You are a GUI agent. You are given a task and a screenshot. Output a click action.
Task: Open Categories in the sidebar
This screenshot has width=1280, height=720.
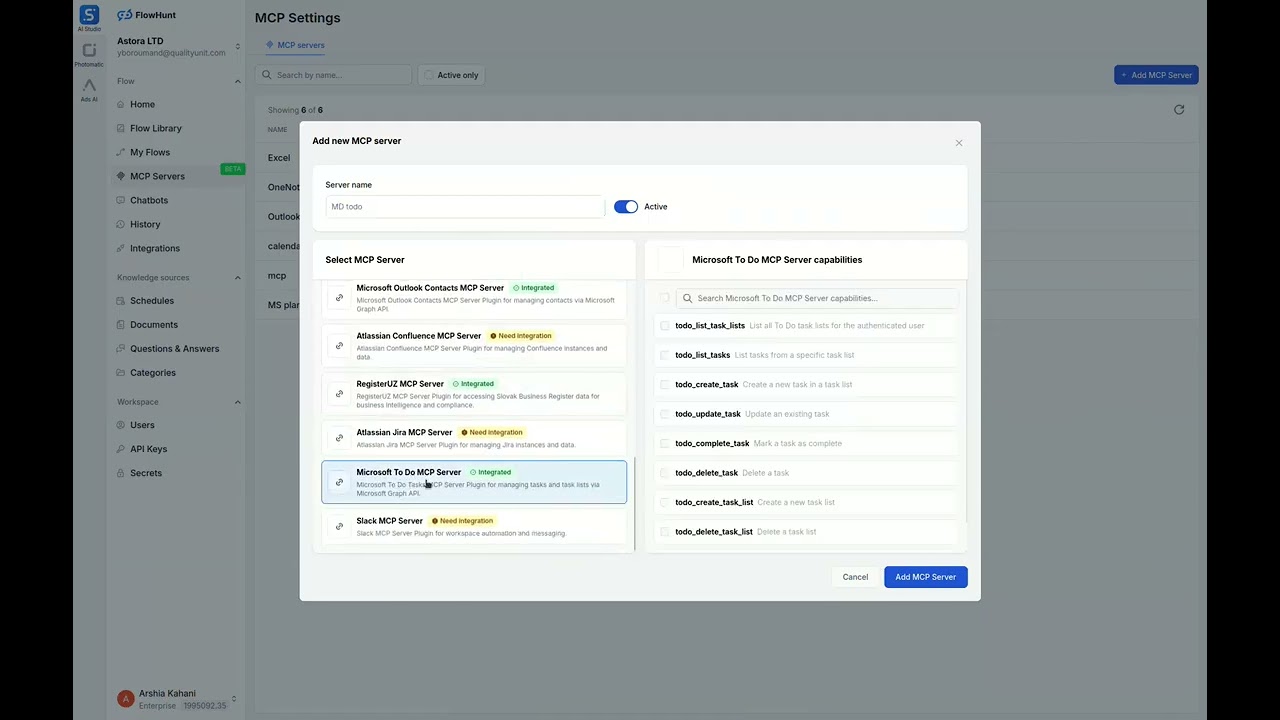click(x=153, y=372)
